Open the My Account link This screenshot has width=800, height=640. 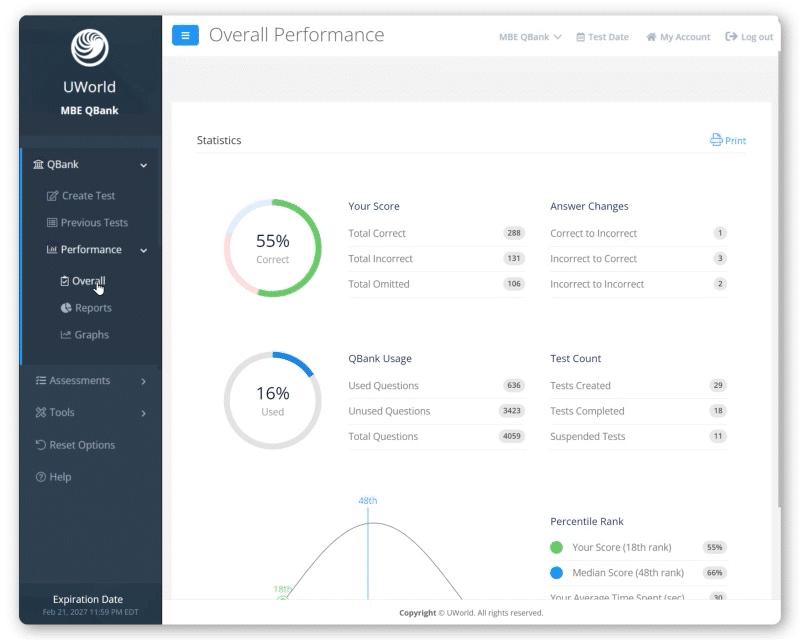[678, 37]
